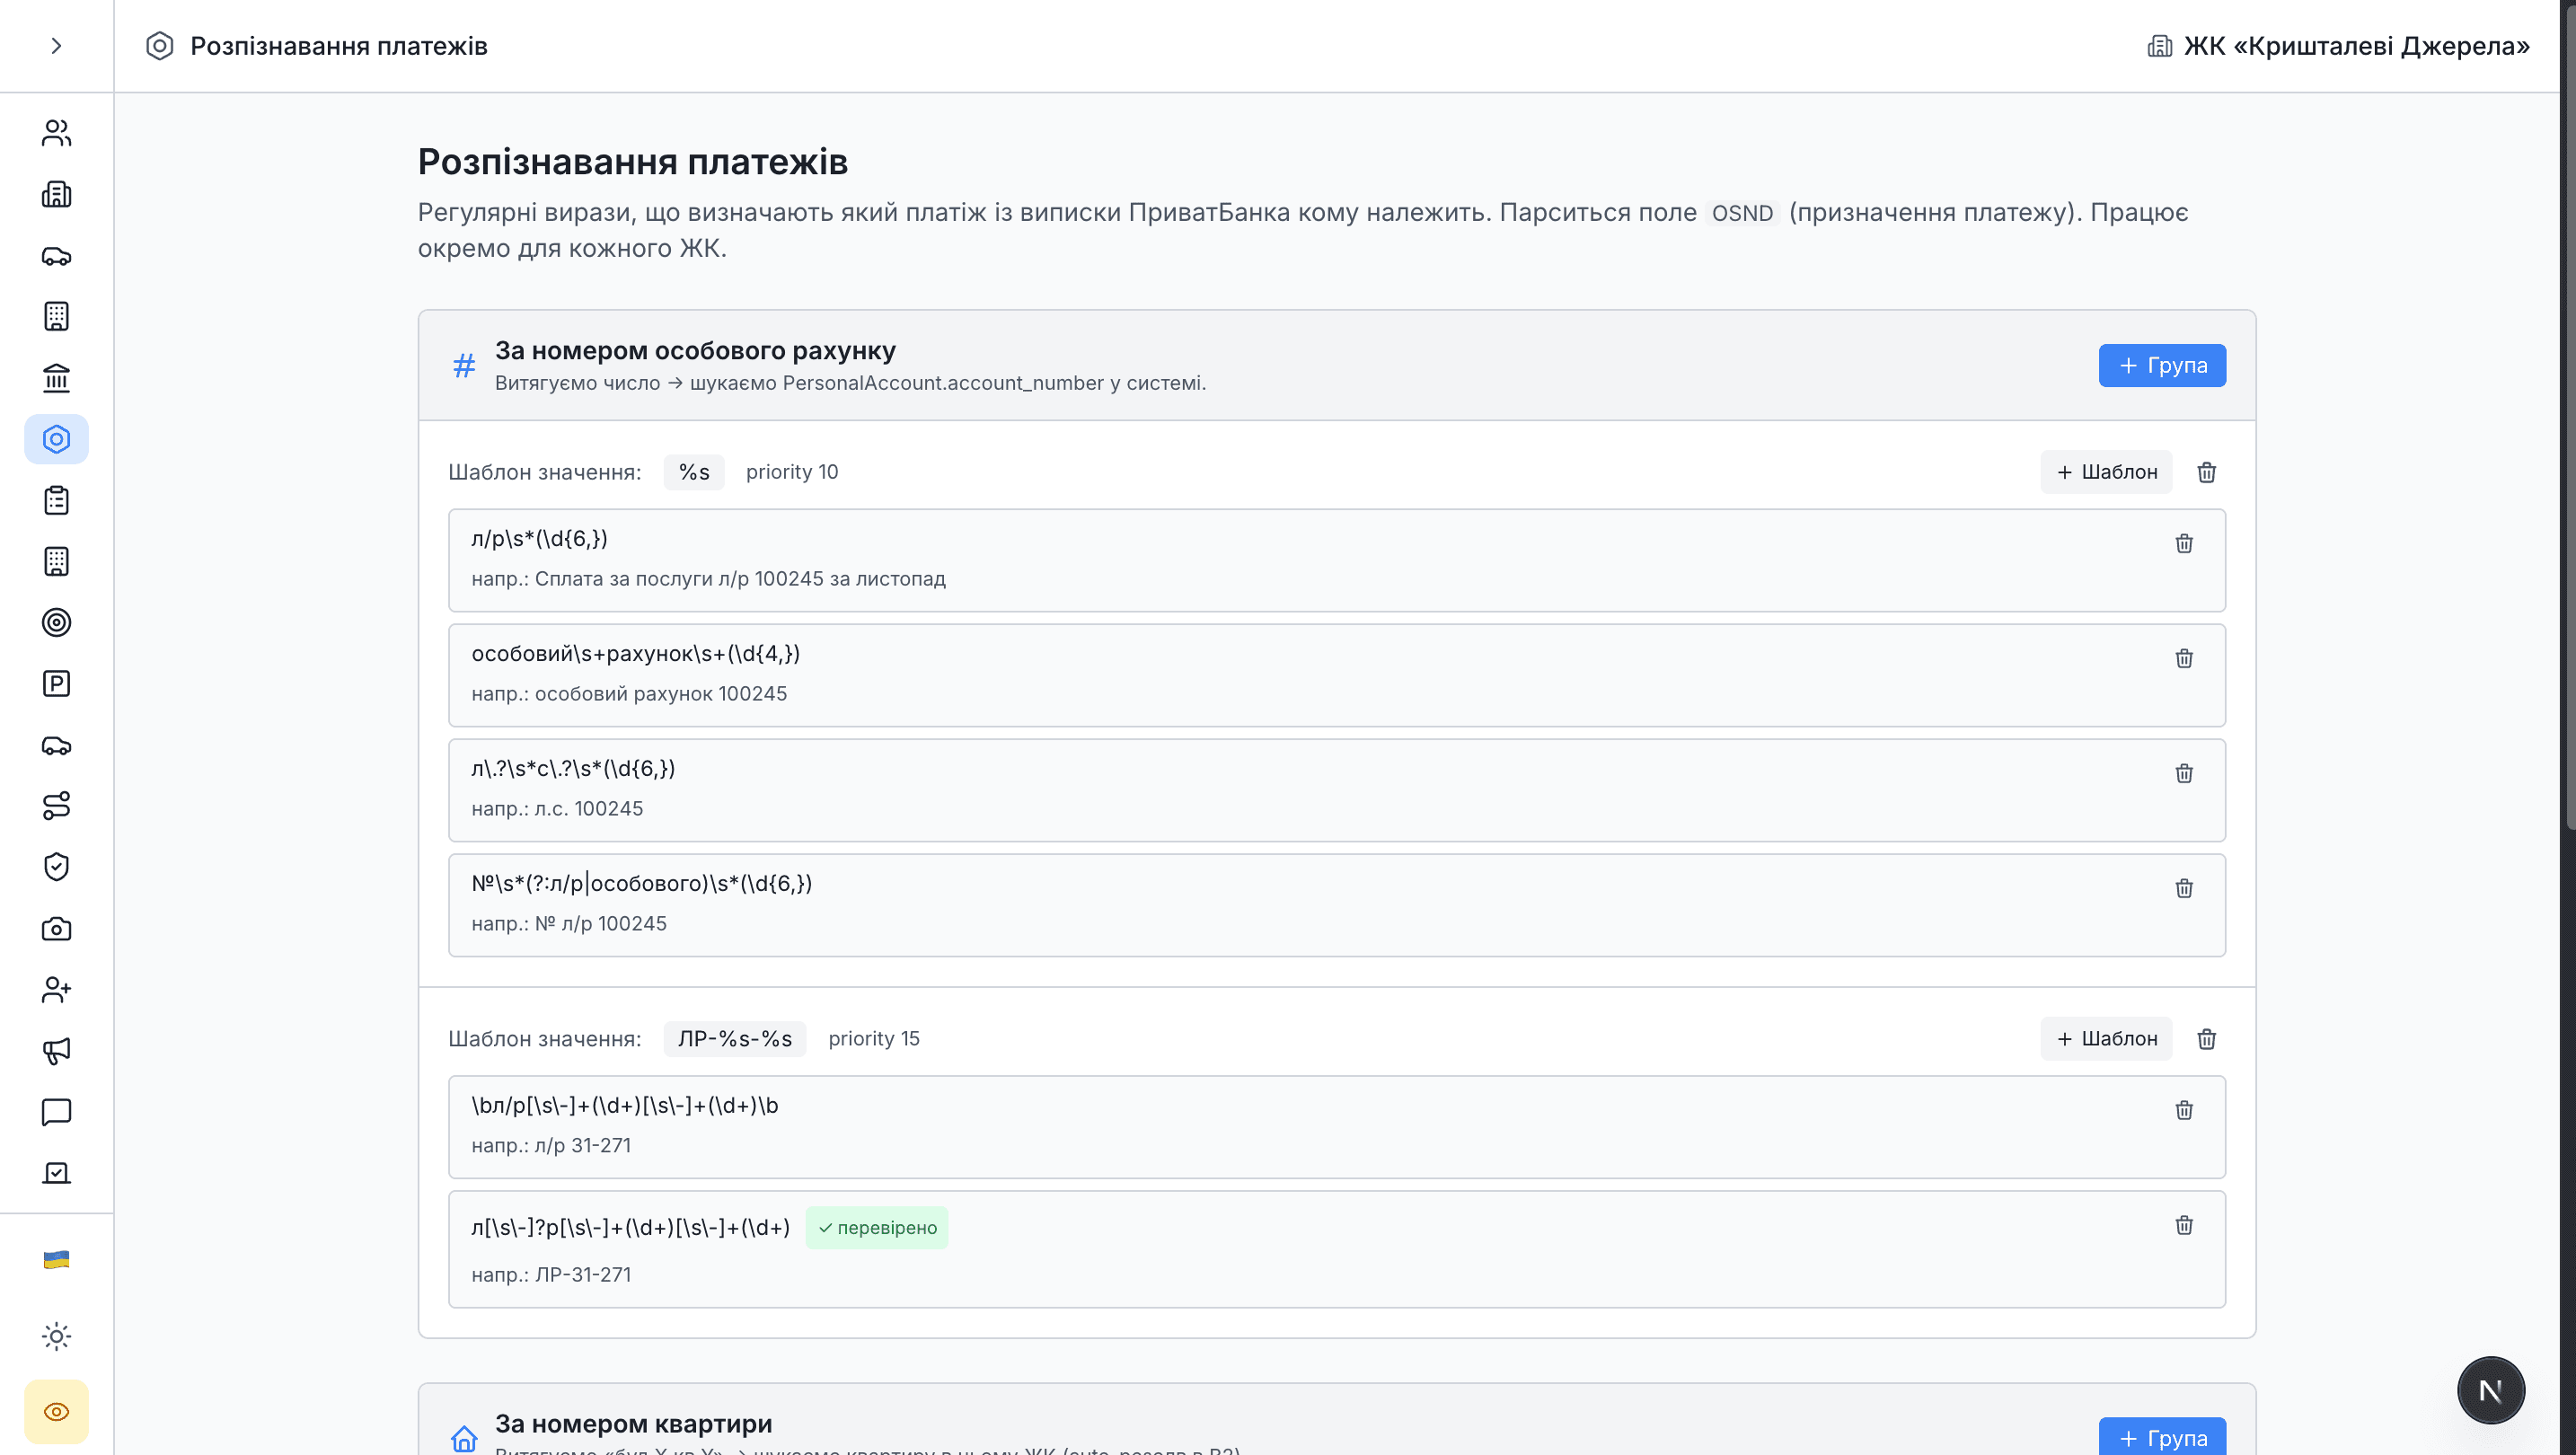The height and width of the screenshot is (1455, 2576).
Task: Click example text 'напр.: № л/р 100245'
Action: tap(569, 924)
